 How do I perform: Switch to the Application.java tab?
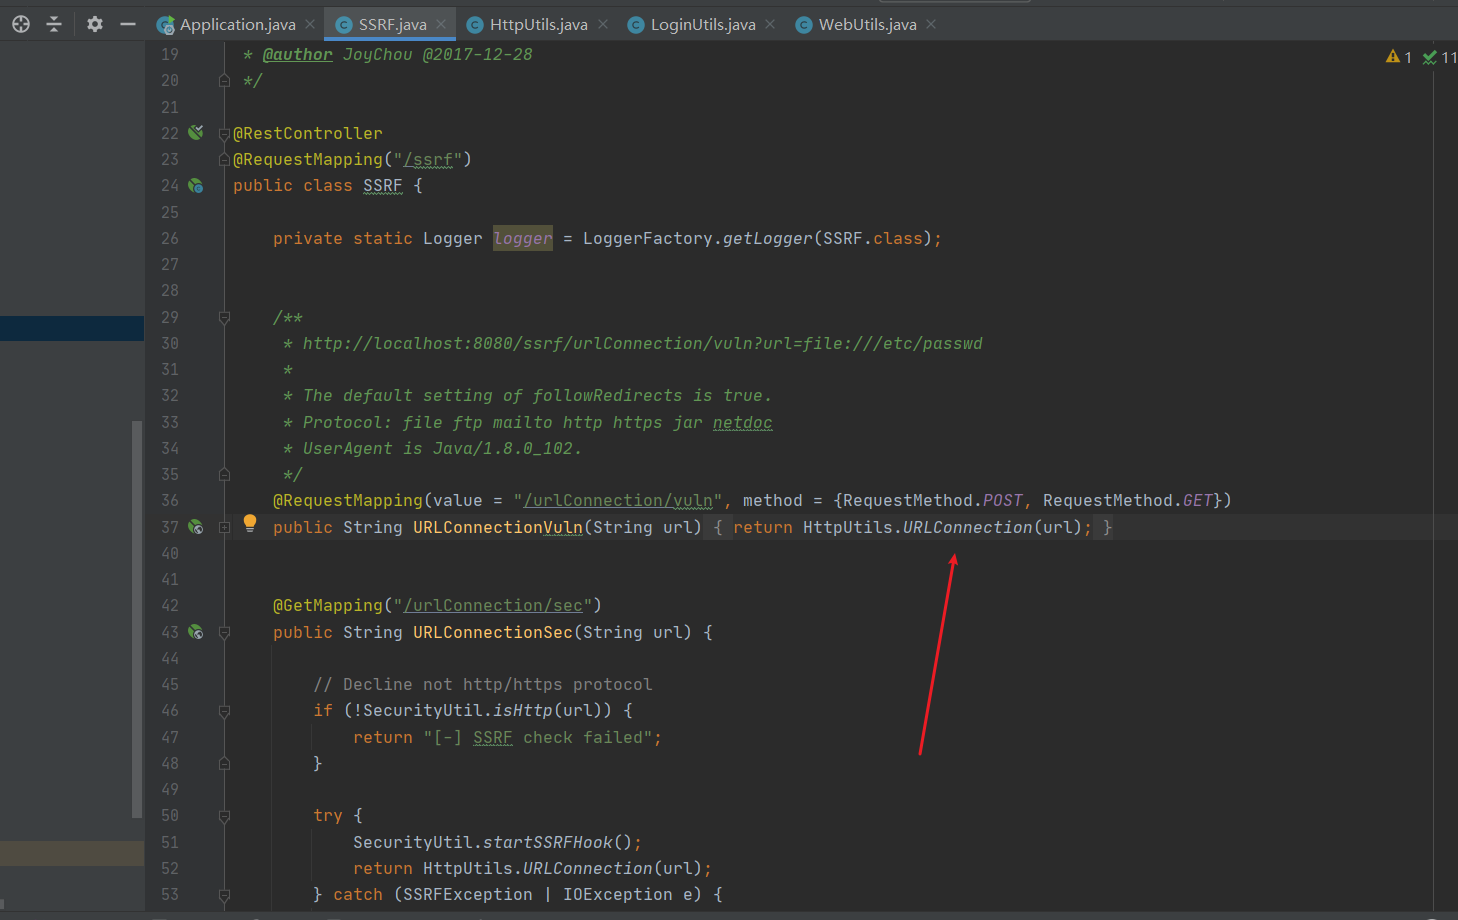[237, 24]
